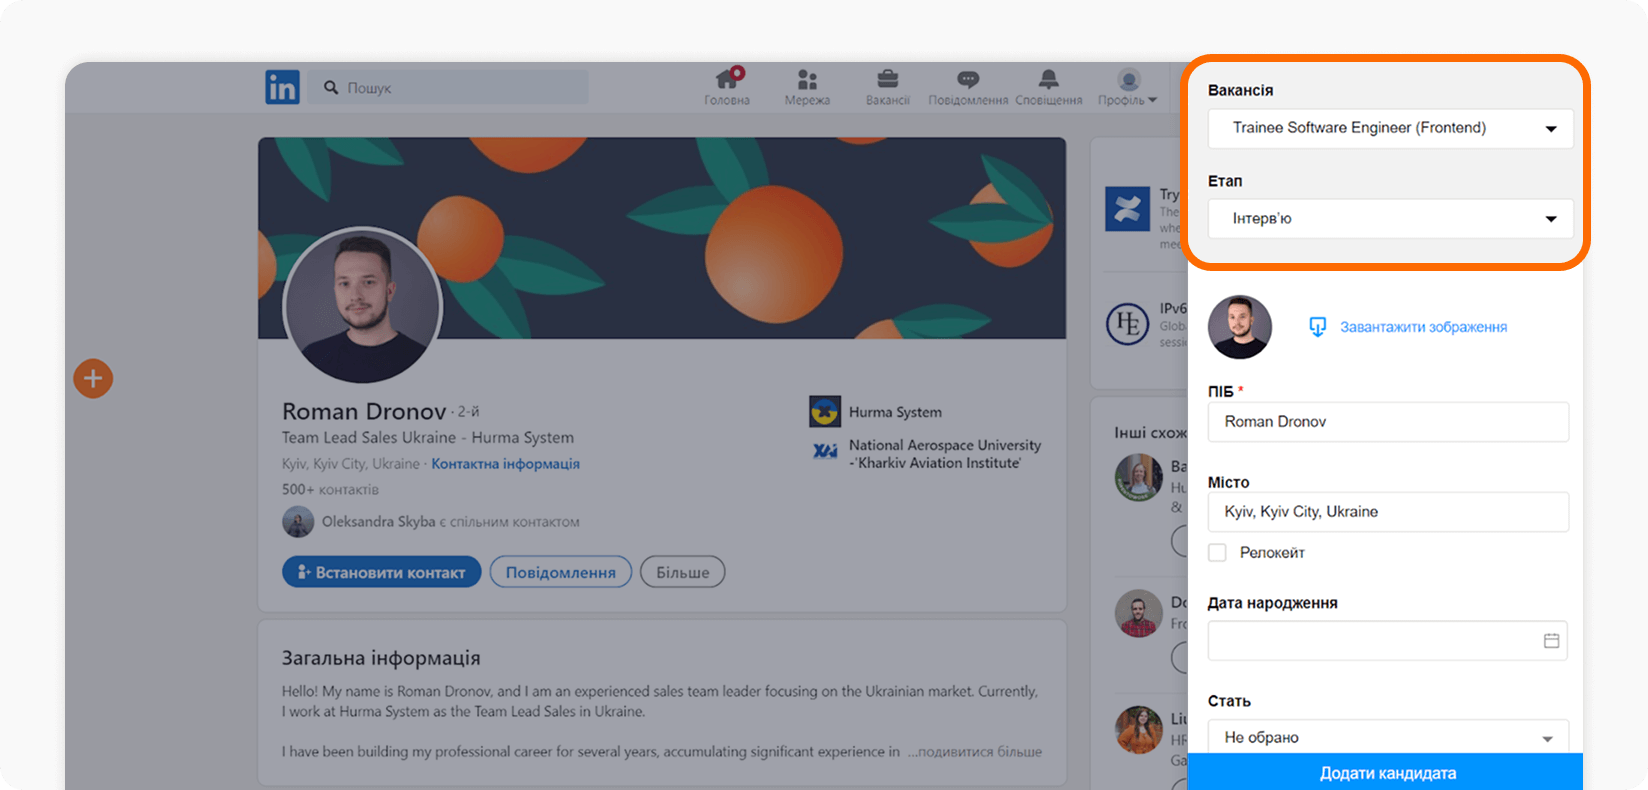Viewport: 1648px width, 790px height.
Task: Click the Встановити контакт button
Action: (381, 572)
